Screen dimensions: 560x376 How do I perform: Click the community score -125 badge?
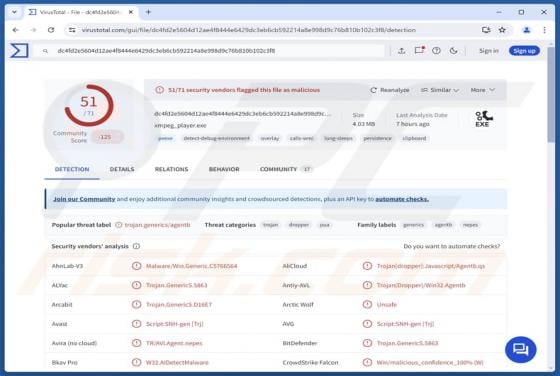107,137
